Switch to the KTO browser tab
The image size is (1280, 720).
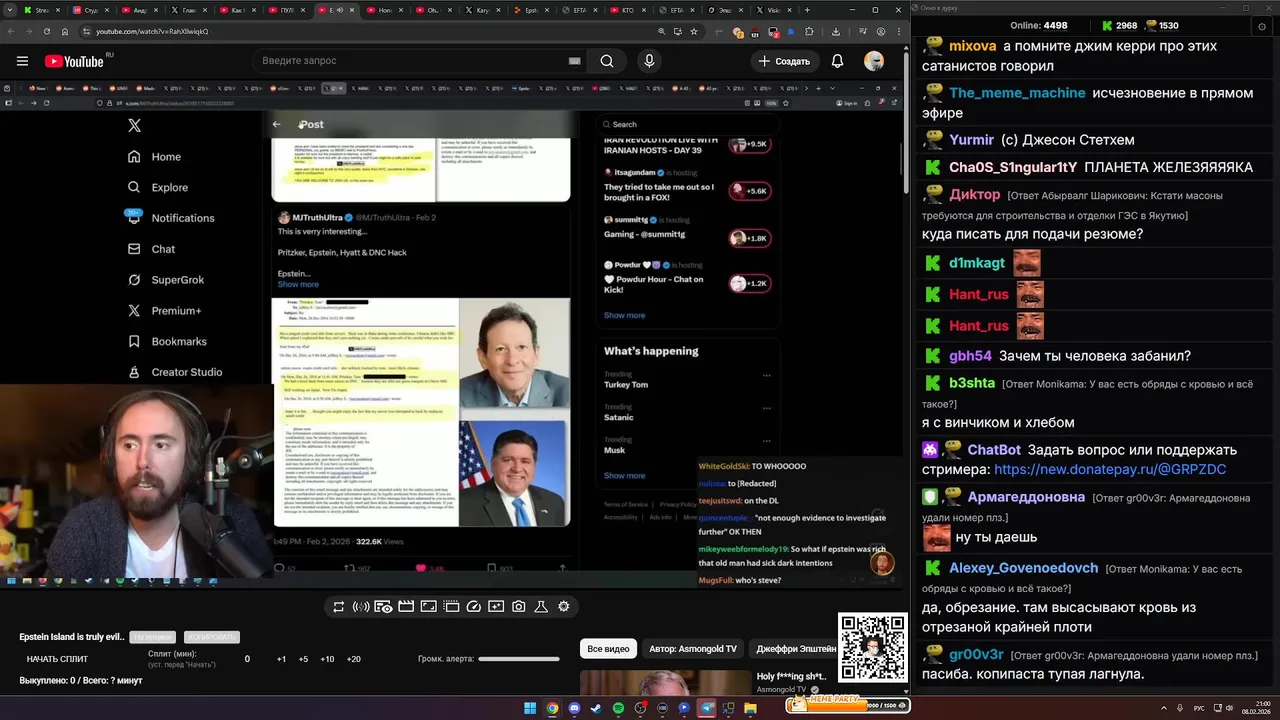(x=626, y=10)
